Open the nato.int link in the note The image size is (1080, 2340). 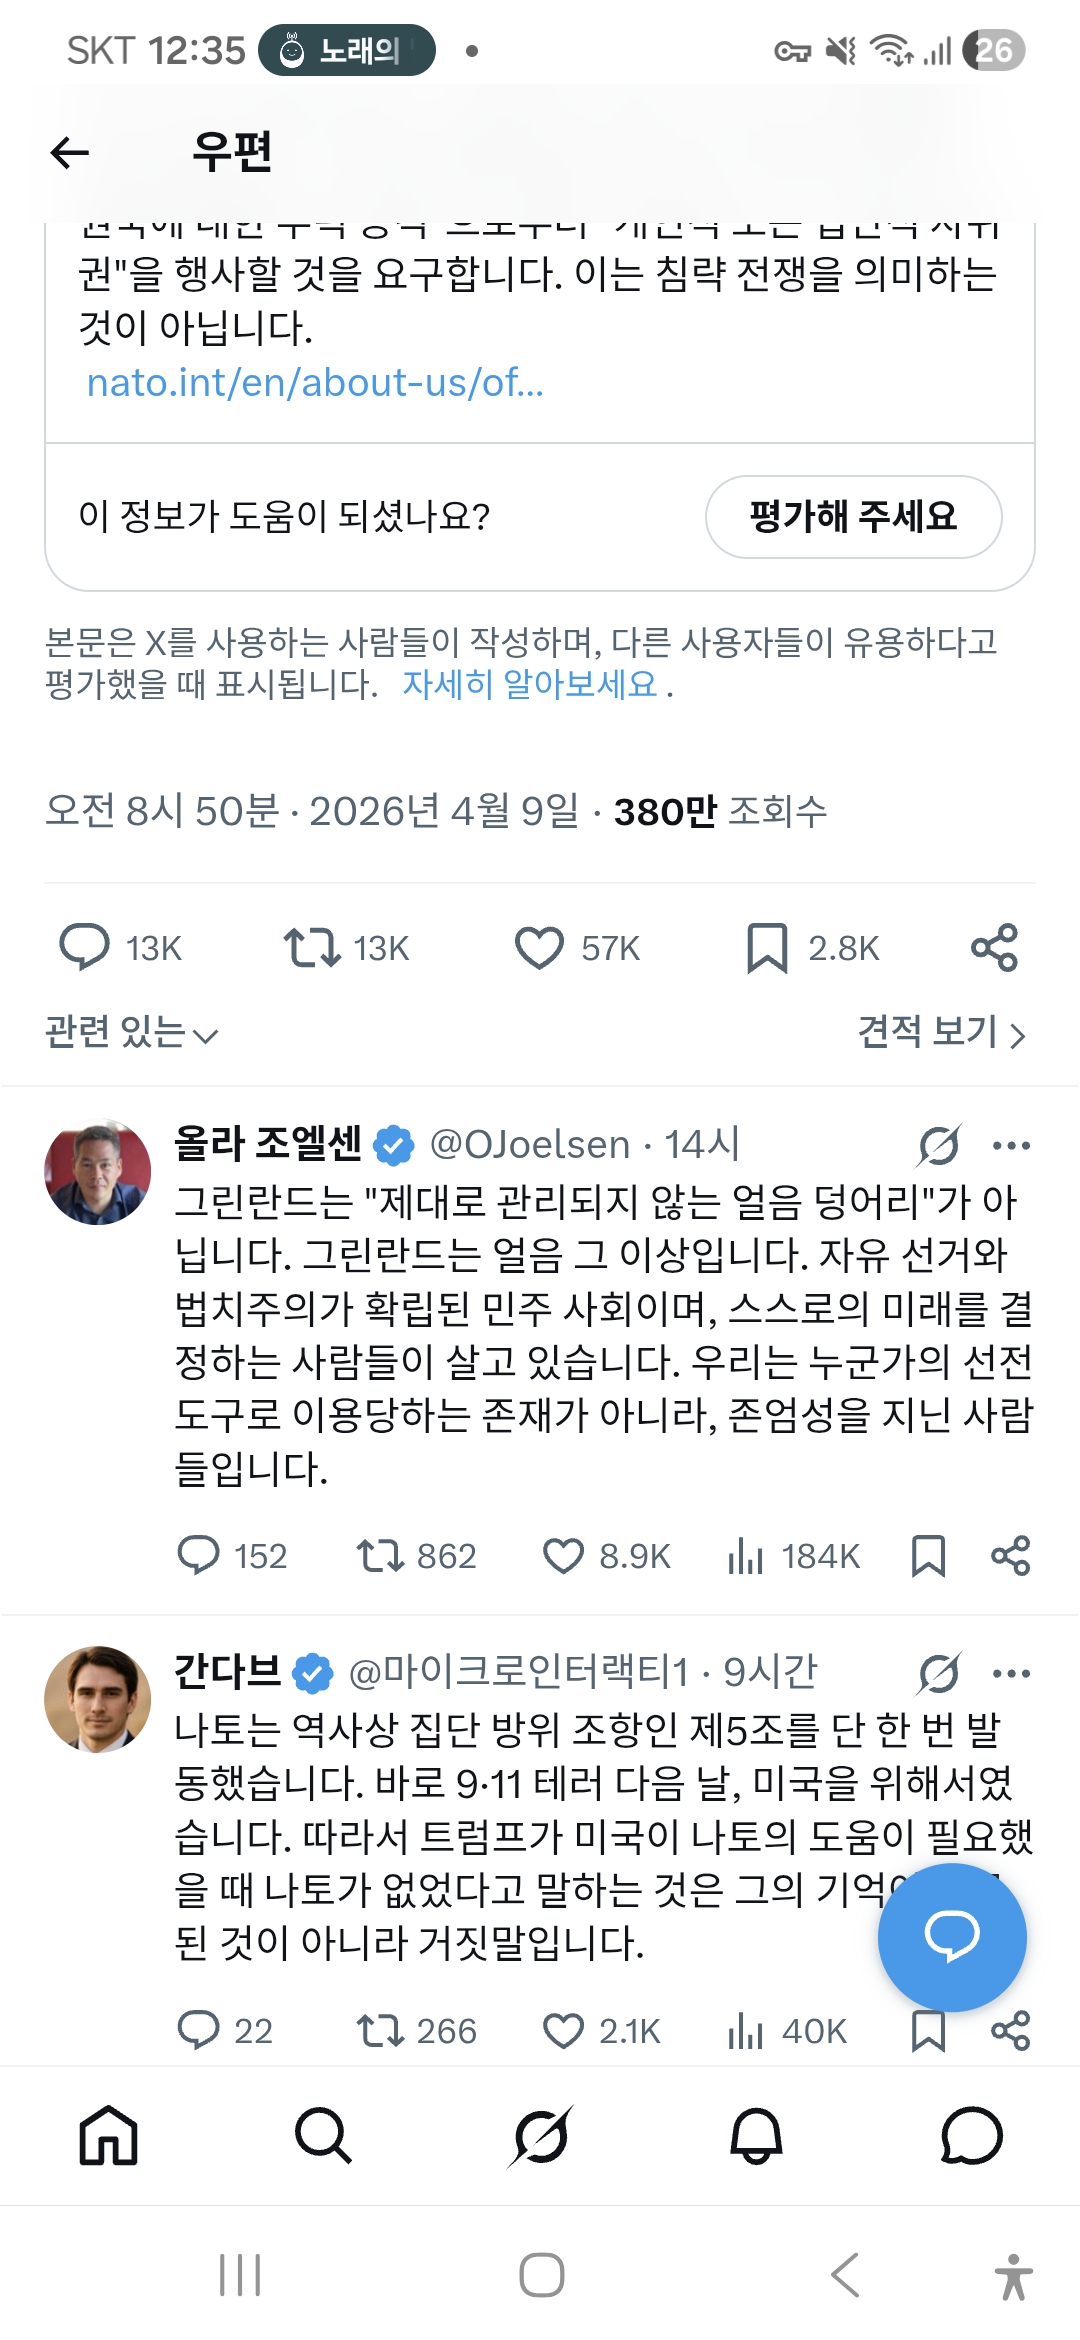click(x=315, y=382)
